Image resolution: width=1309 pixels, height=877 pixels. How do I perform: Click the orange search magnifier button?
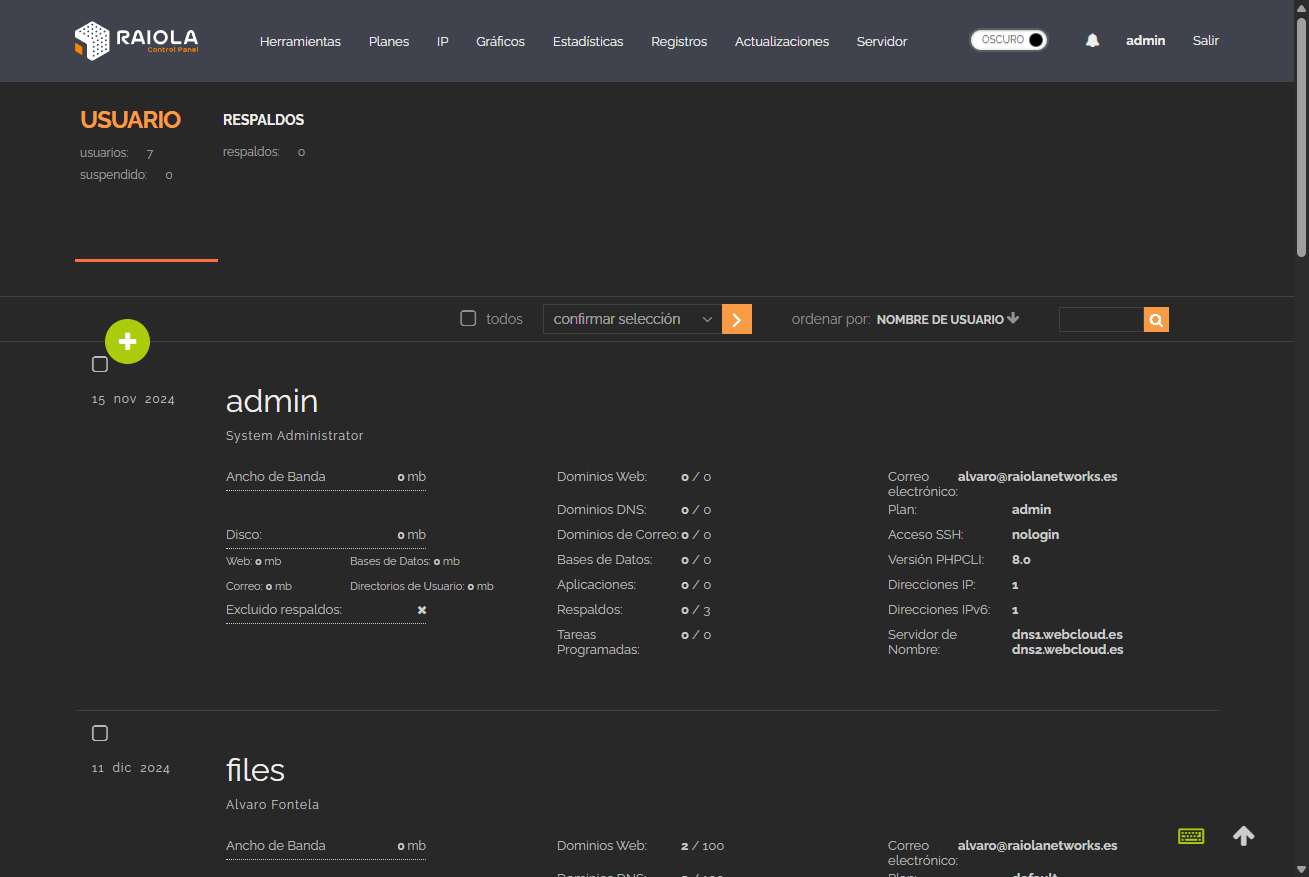pos(1156,320)
